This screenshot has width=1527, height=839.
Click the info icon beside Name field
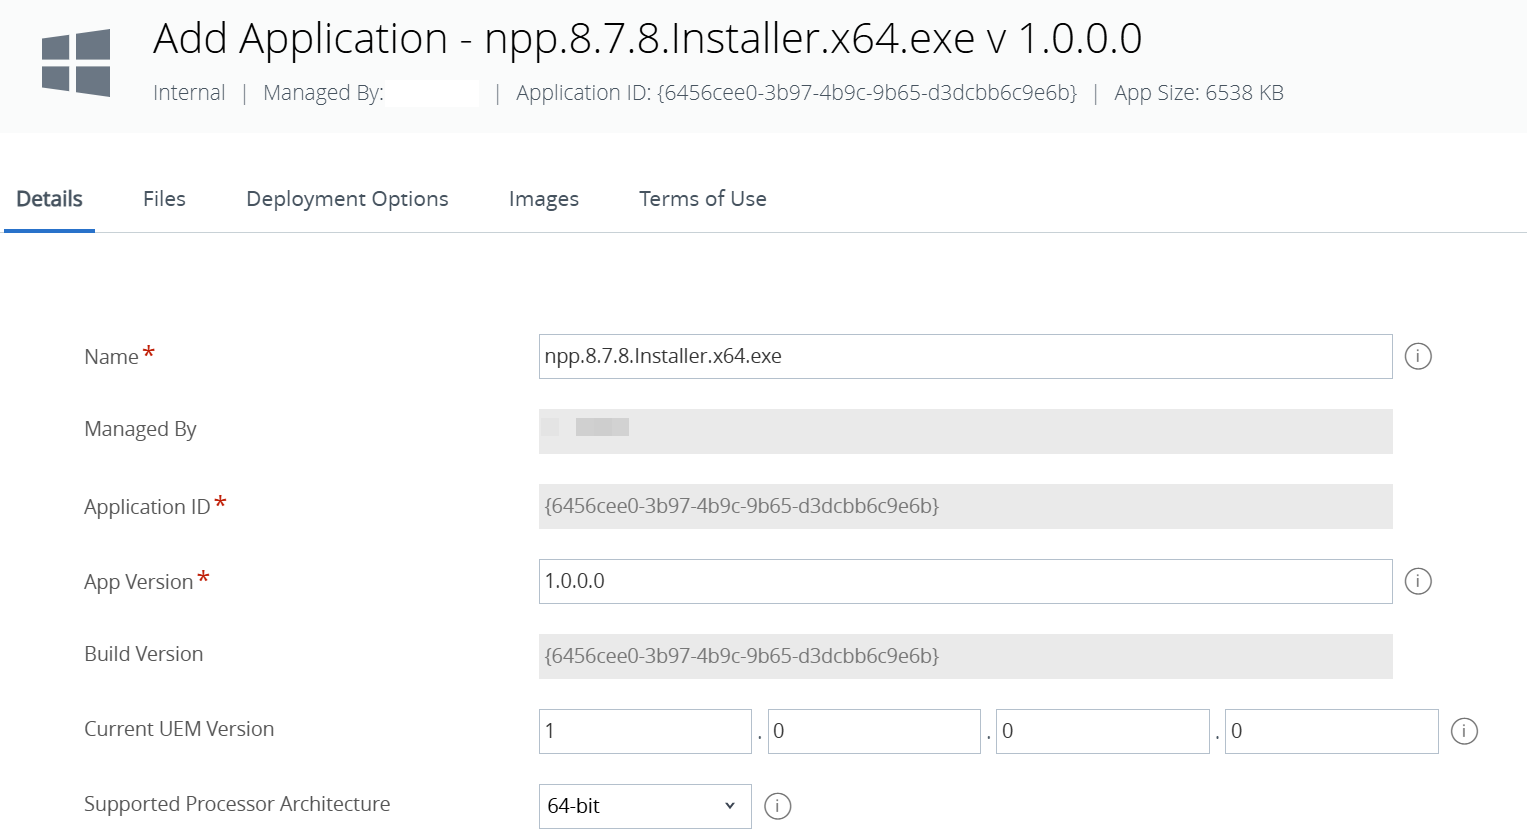1418,356
